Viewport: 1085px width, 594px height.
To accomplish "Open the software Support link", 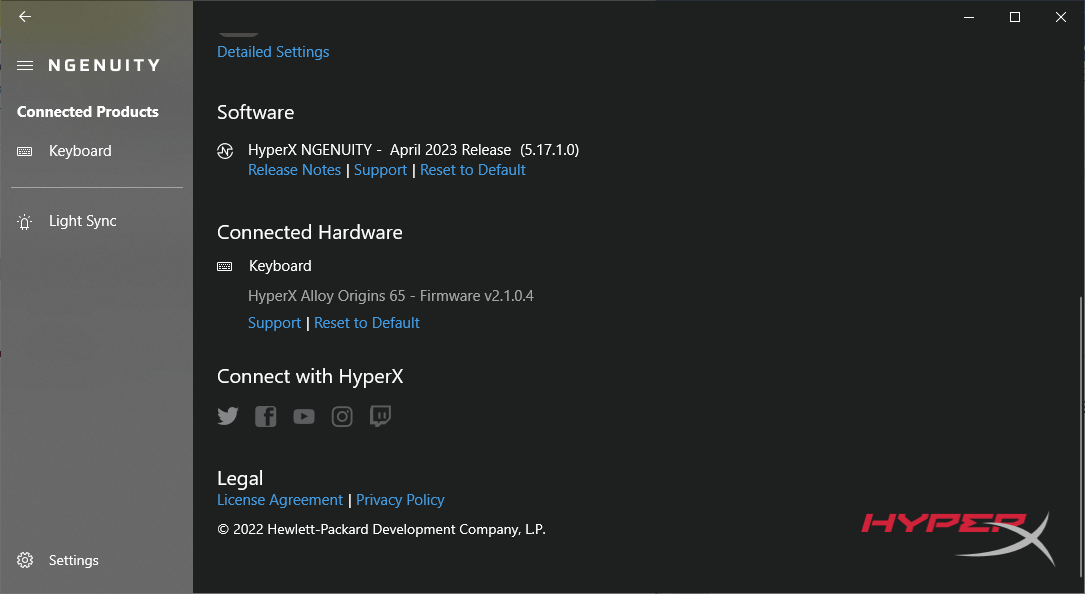I will (x=380, y=170).
